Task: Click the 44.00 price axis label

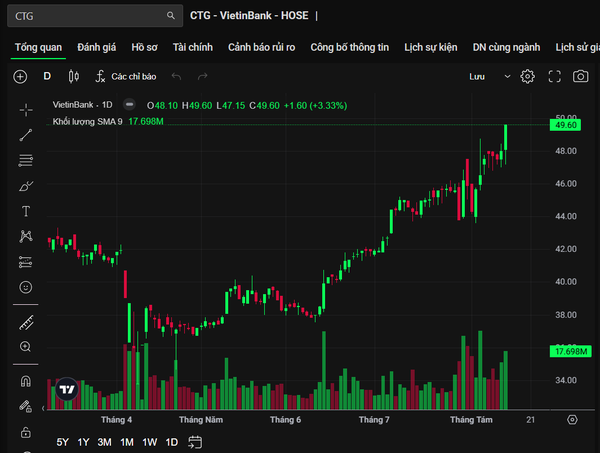Action: [x=566, y=217]
